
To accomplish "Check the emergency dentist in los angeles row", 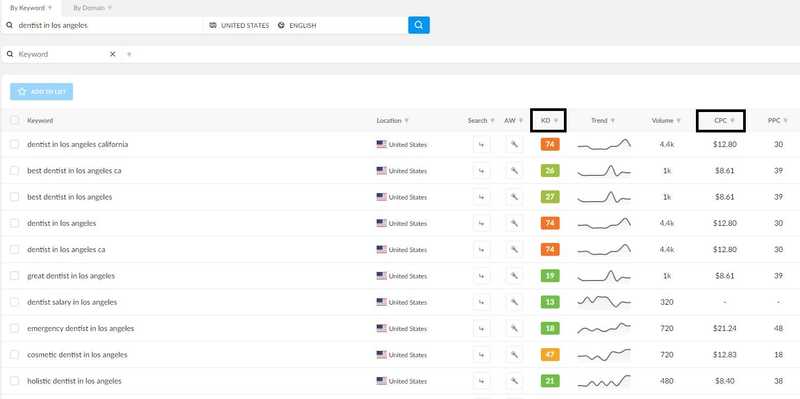I will click(x=14, y=328).
